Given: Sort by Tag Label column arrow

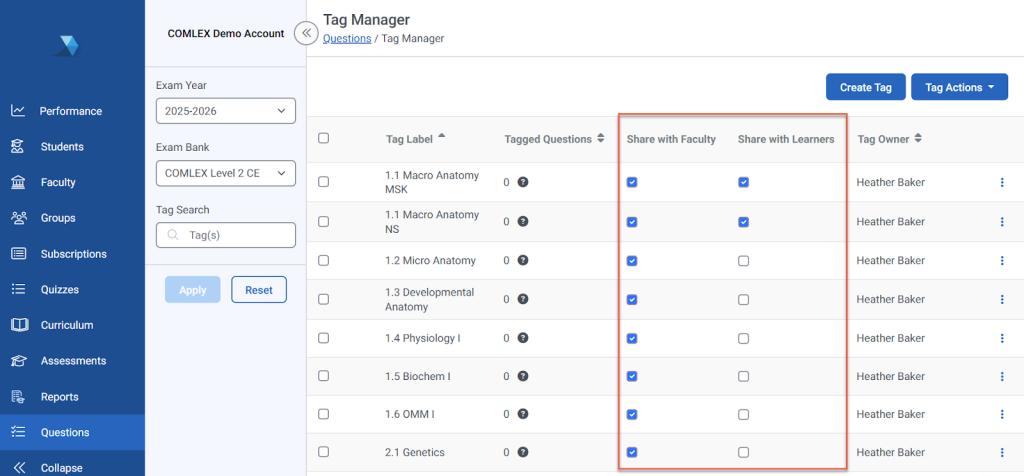Looking at the screenshot, I should pyautogui.click(x=442, y=138).
